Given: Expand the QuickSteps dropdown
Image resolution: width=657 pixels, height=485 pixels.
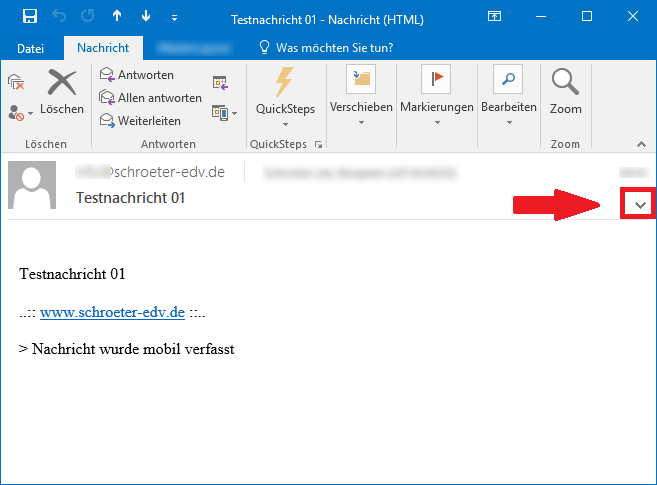Looking at the screenshot, I should tap(285, 100).
